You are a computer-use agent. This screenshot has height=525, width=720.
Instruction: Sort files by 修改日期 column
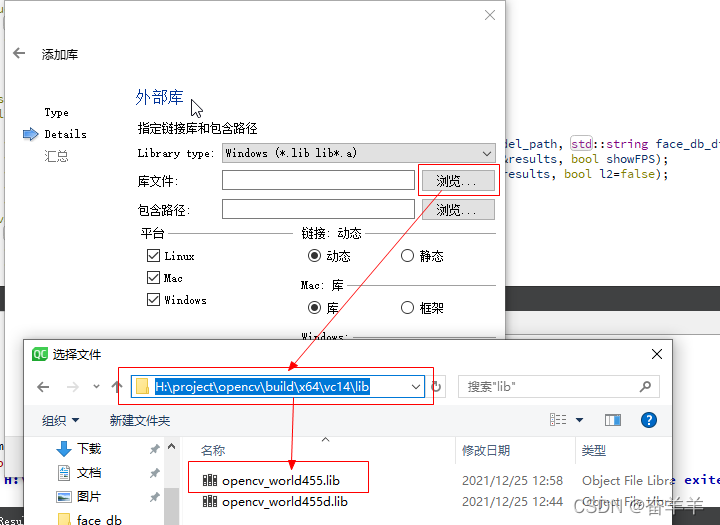point(486,451)
